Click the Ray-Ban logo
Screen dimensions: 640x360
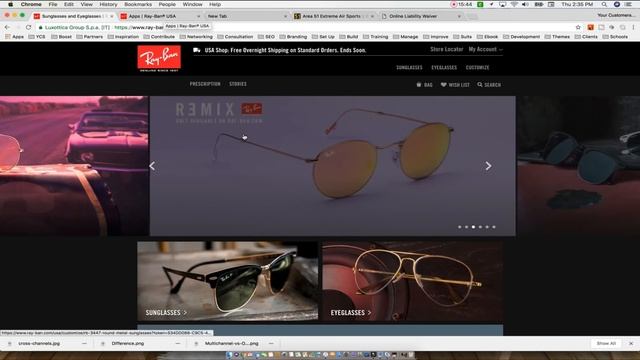click(159, 58)
